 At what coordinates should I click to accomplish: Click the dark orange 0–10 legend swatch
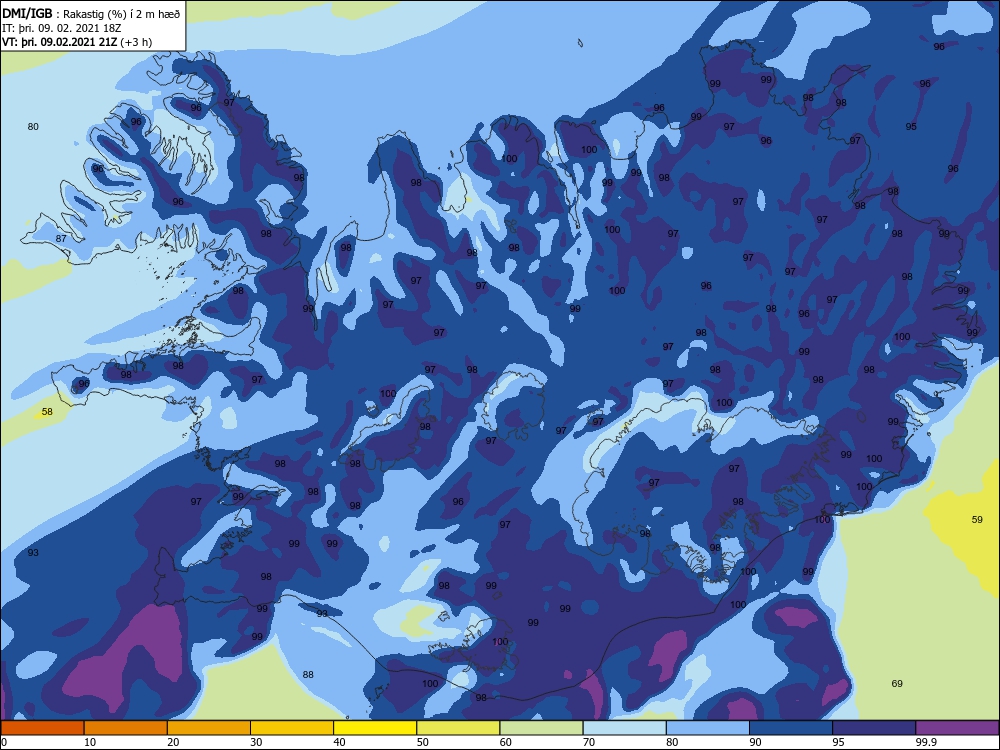click(42, 728)
